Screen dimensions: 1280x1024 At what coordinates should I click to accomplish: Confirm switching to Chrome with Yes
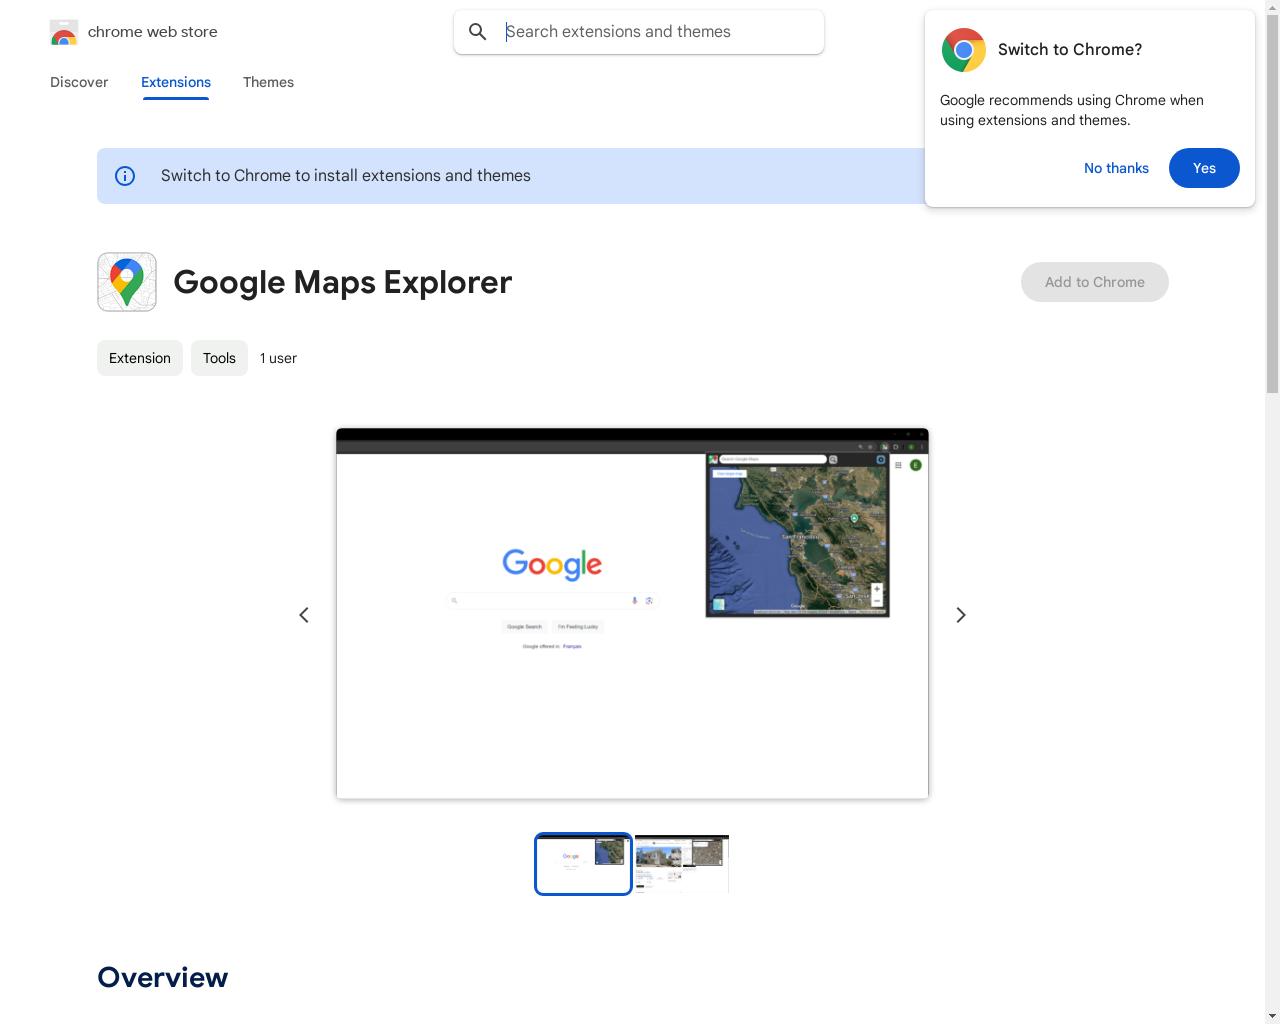[x=1204, y=168]
